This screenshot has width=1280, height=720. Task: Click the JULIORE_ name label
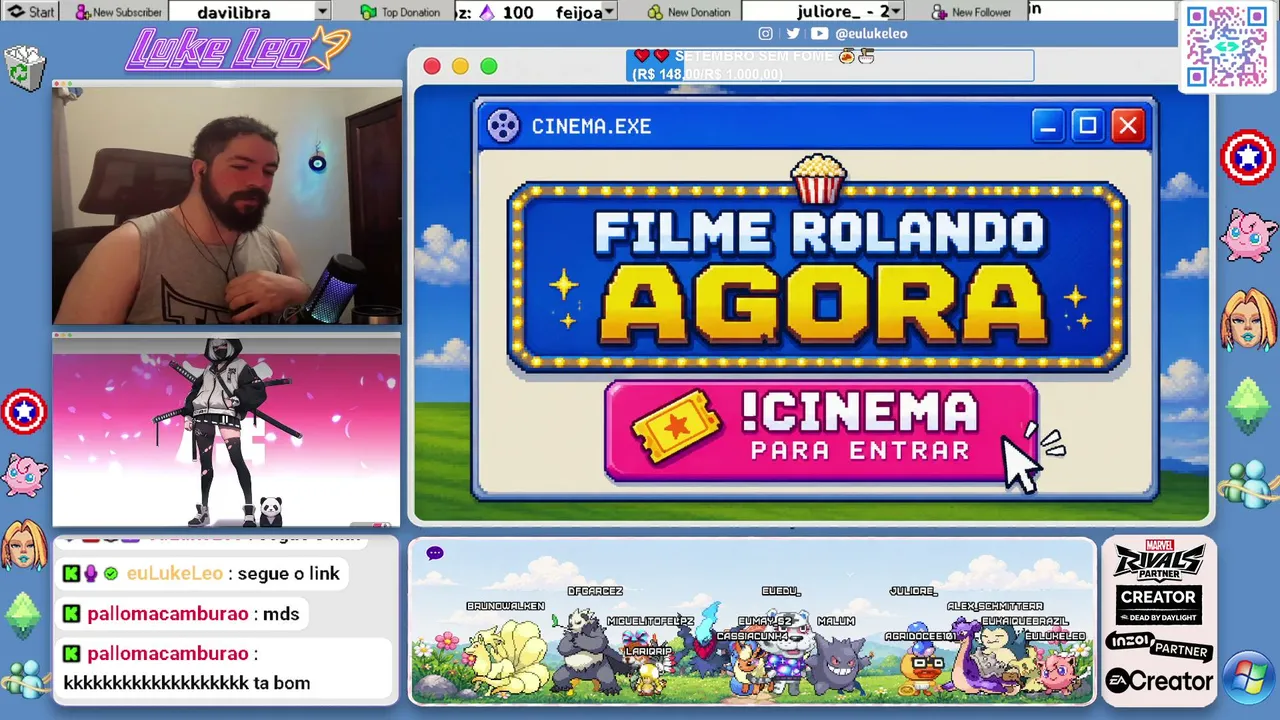(913, 591)
